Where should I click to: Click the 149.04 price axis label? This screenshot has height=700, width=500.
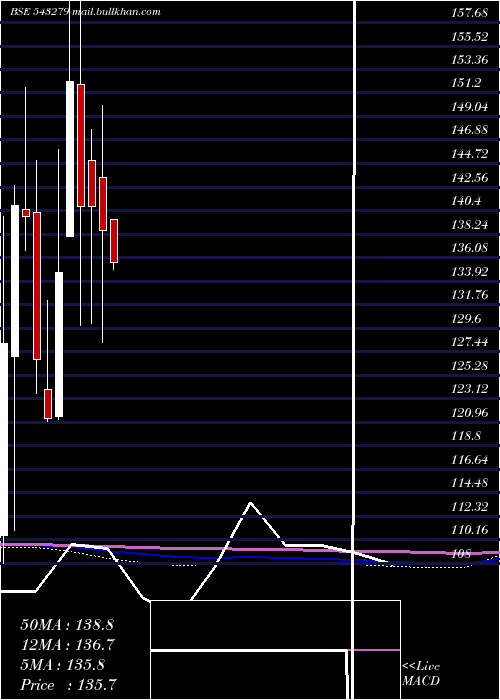469,107
